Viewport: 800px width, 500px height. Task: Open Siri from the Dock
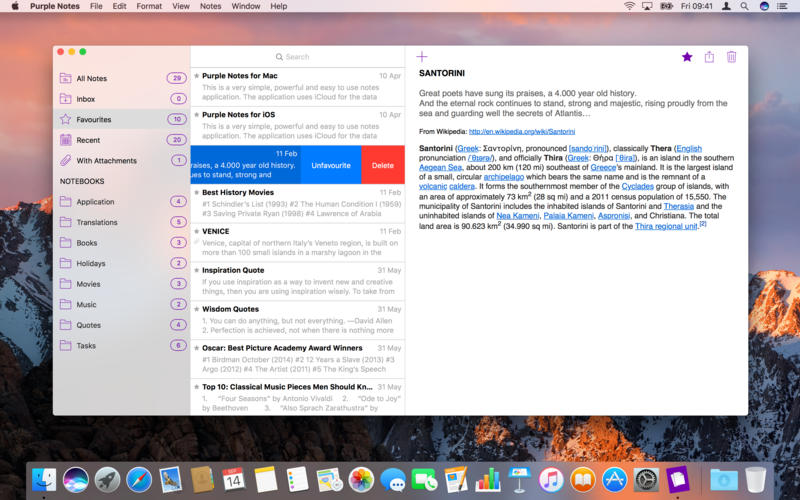(x=76, y=480)
